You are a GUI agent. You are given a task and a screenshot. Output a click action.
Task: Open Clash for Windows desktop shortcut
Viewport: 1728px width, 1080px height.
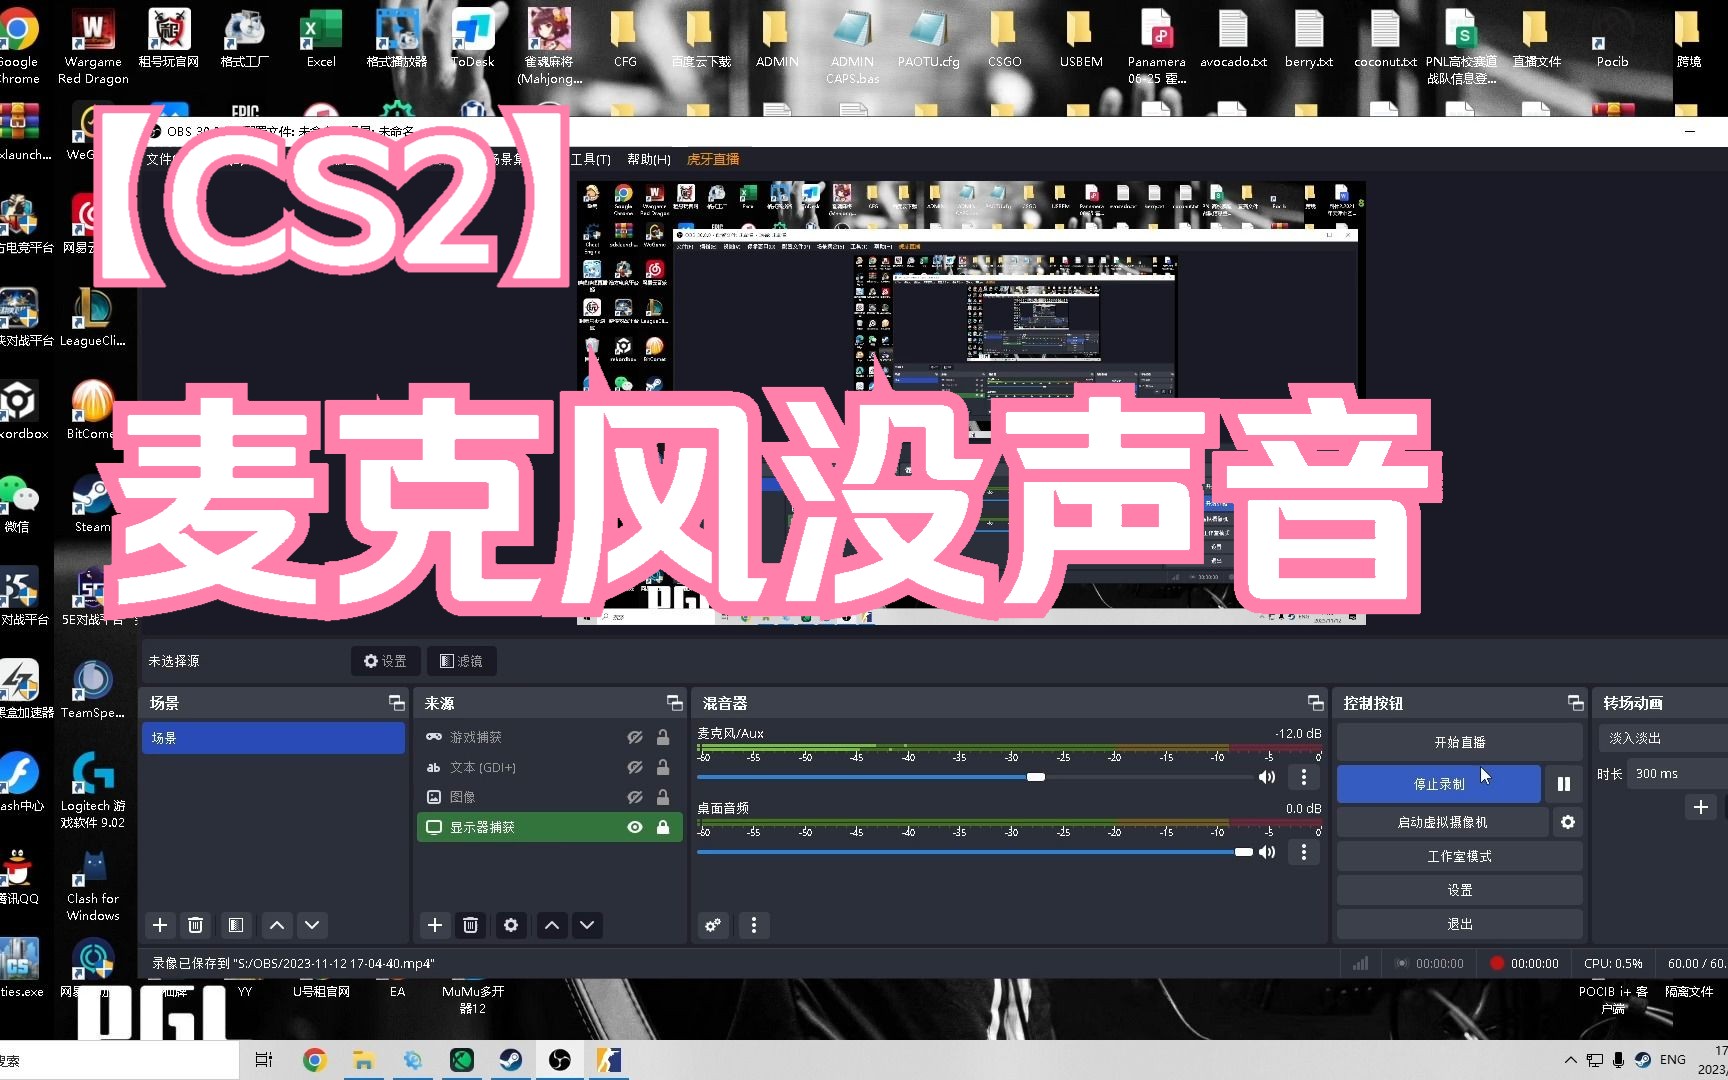(93, 884)
